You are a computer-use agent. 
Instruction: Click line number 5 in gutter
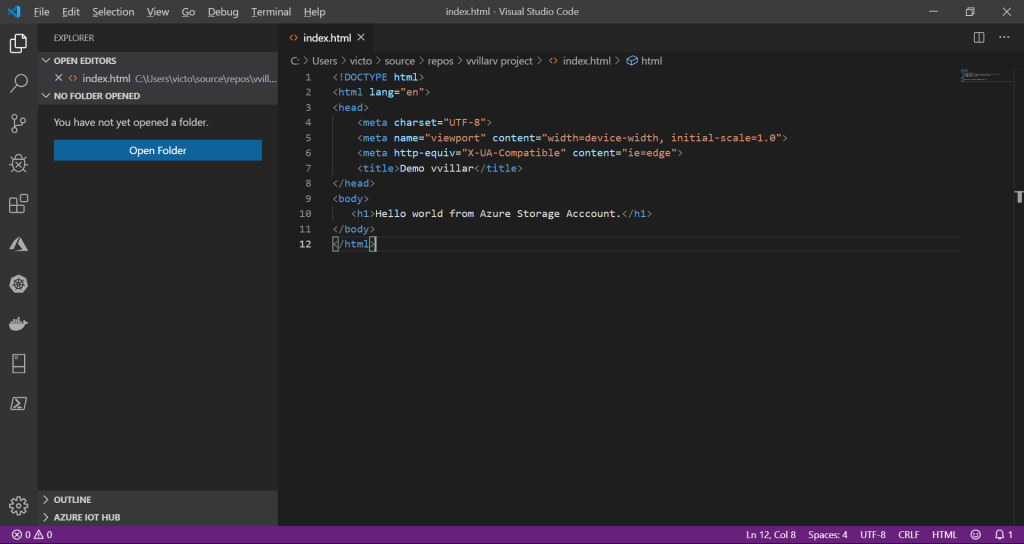(308, 138)
